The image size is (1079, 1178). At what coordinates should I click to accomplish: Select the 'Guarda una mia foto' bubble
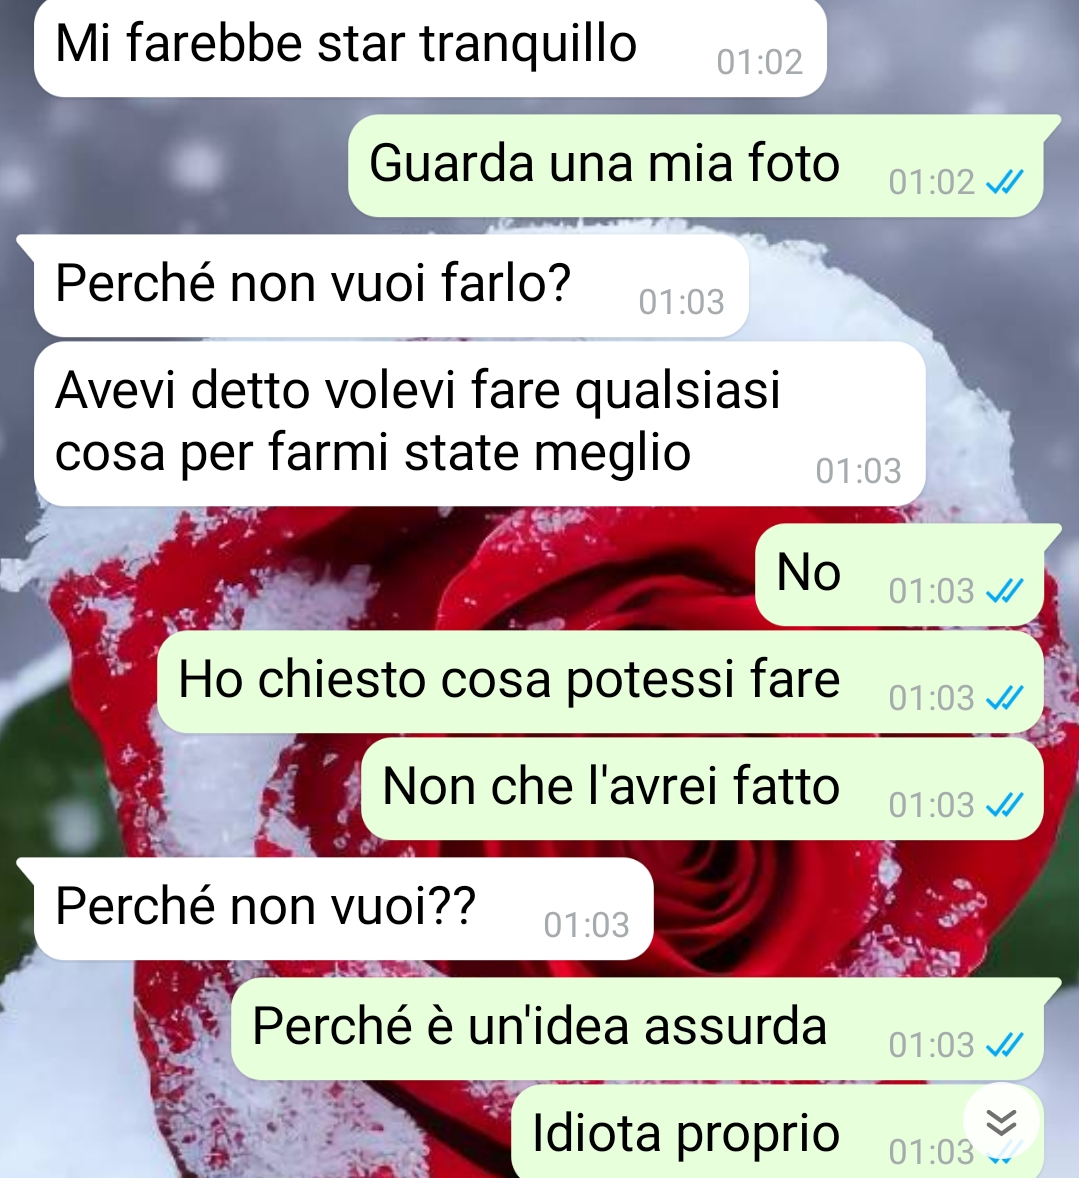tap(696, 166)
